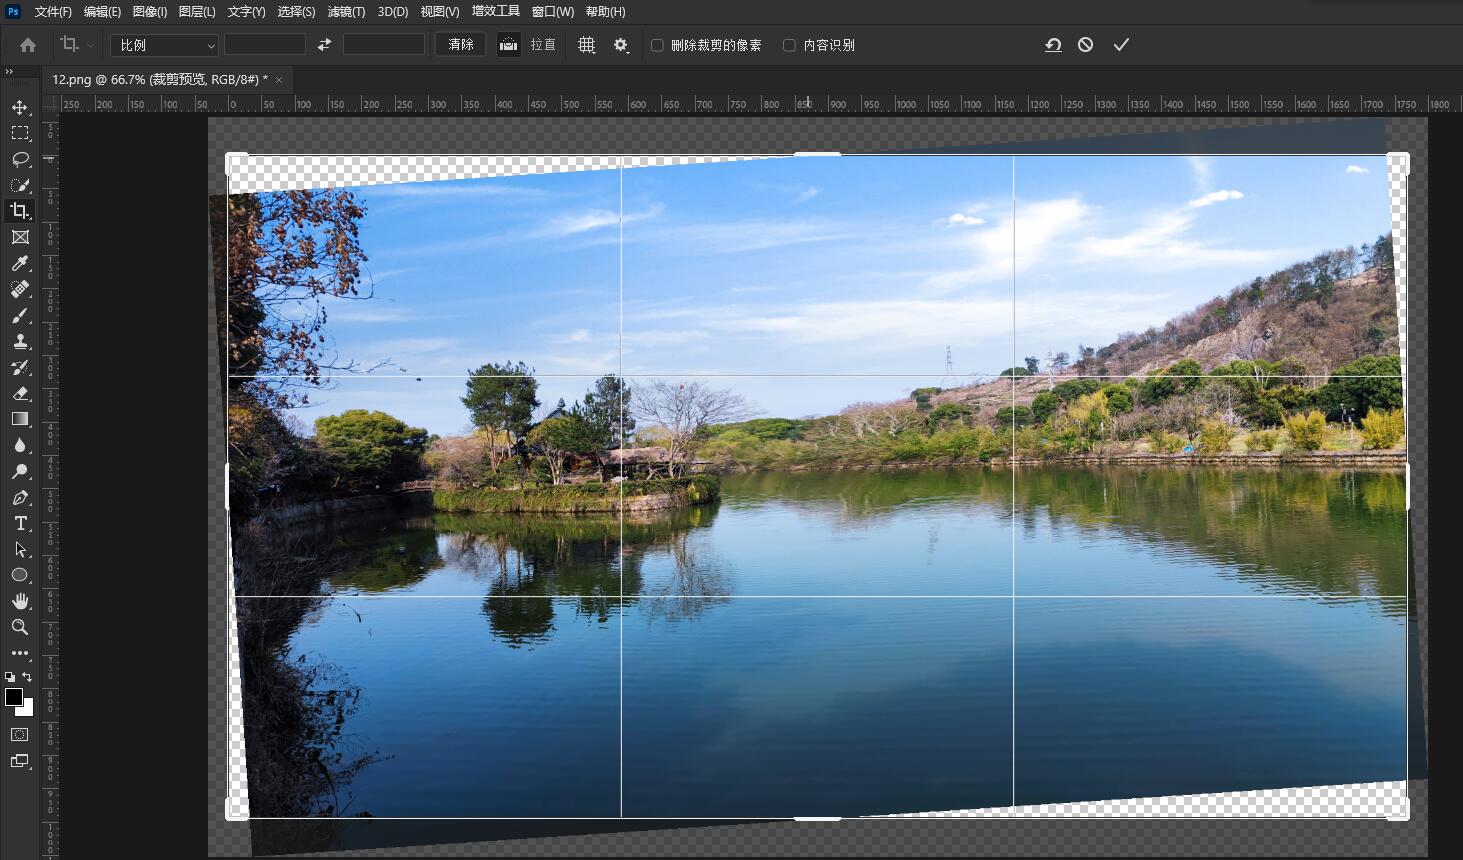
Task: Enable the 内容识别 checkbox
Action: pyautogui.click(x=789, y=45)
